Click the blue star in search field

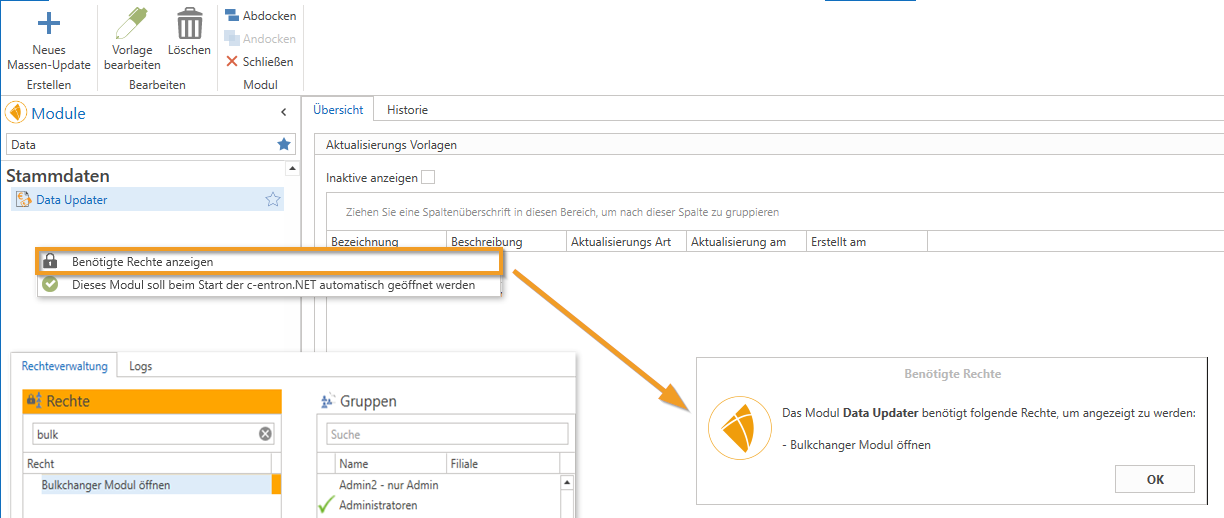284,144
